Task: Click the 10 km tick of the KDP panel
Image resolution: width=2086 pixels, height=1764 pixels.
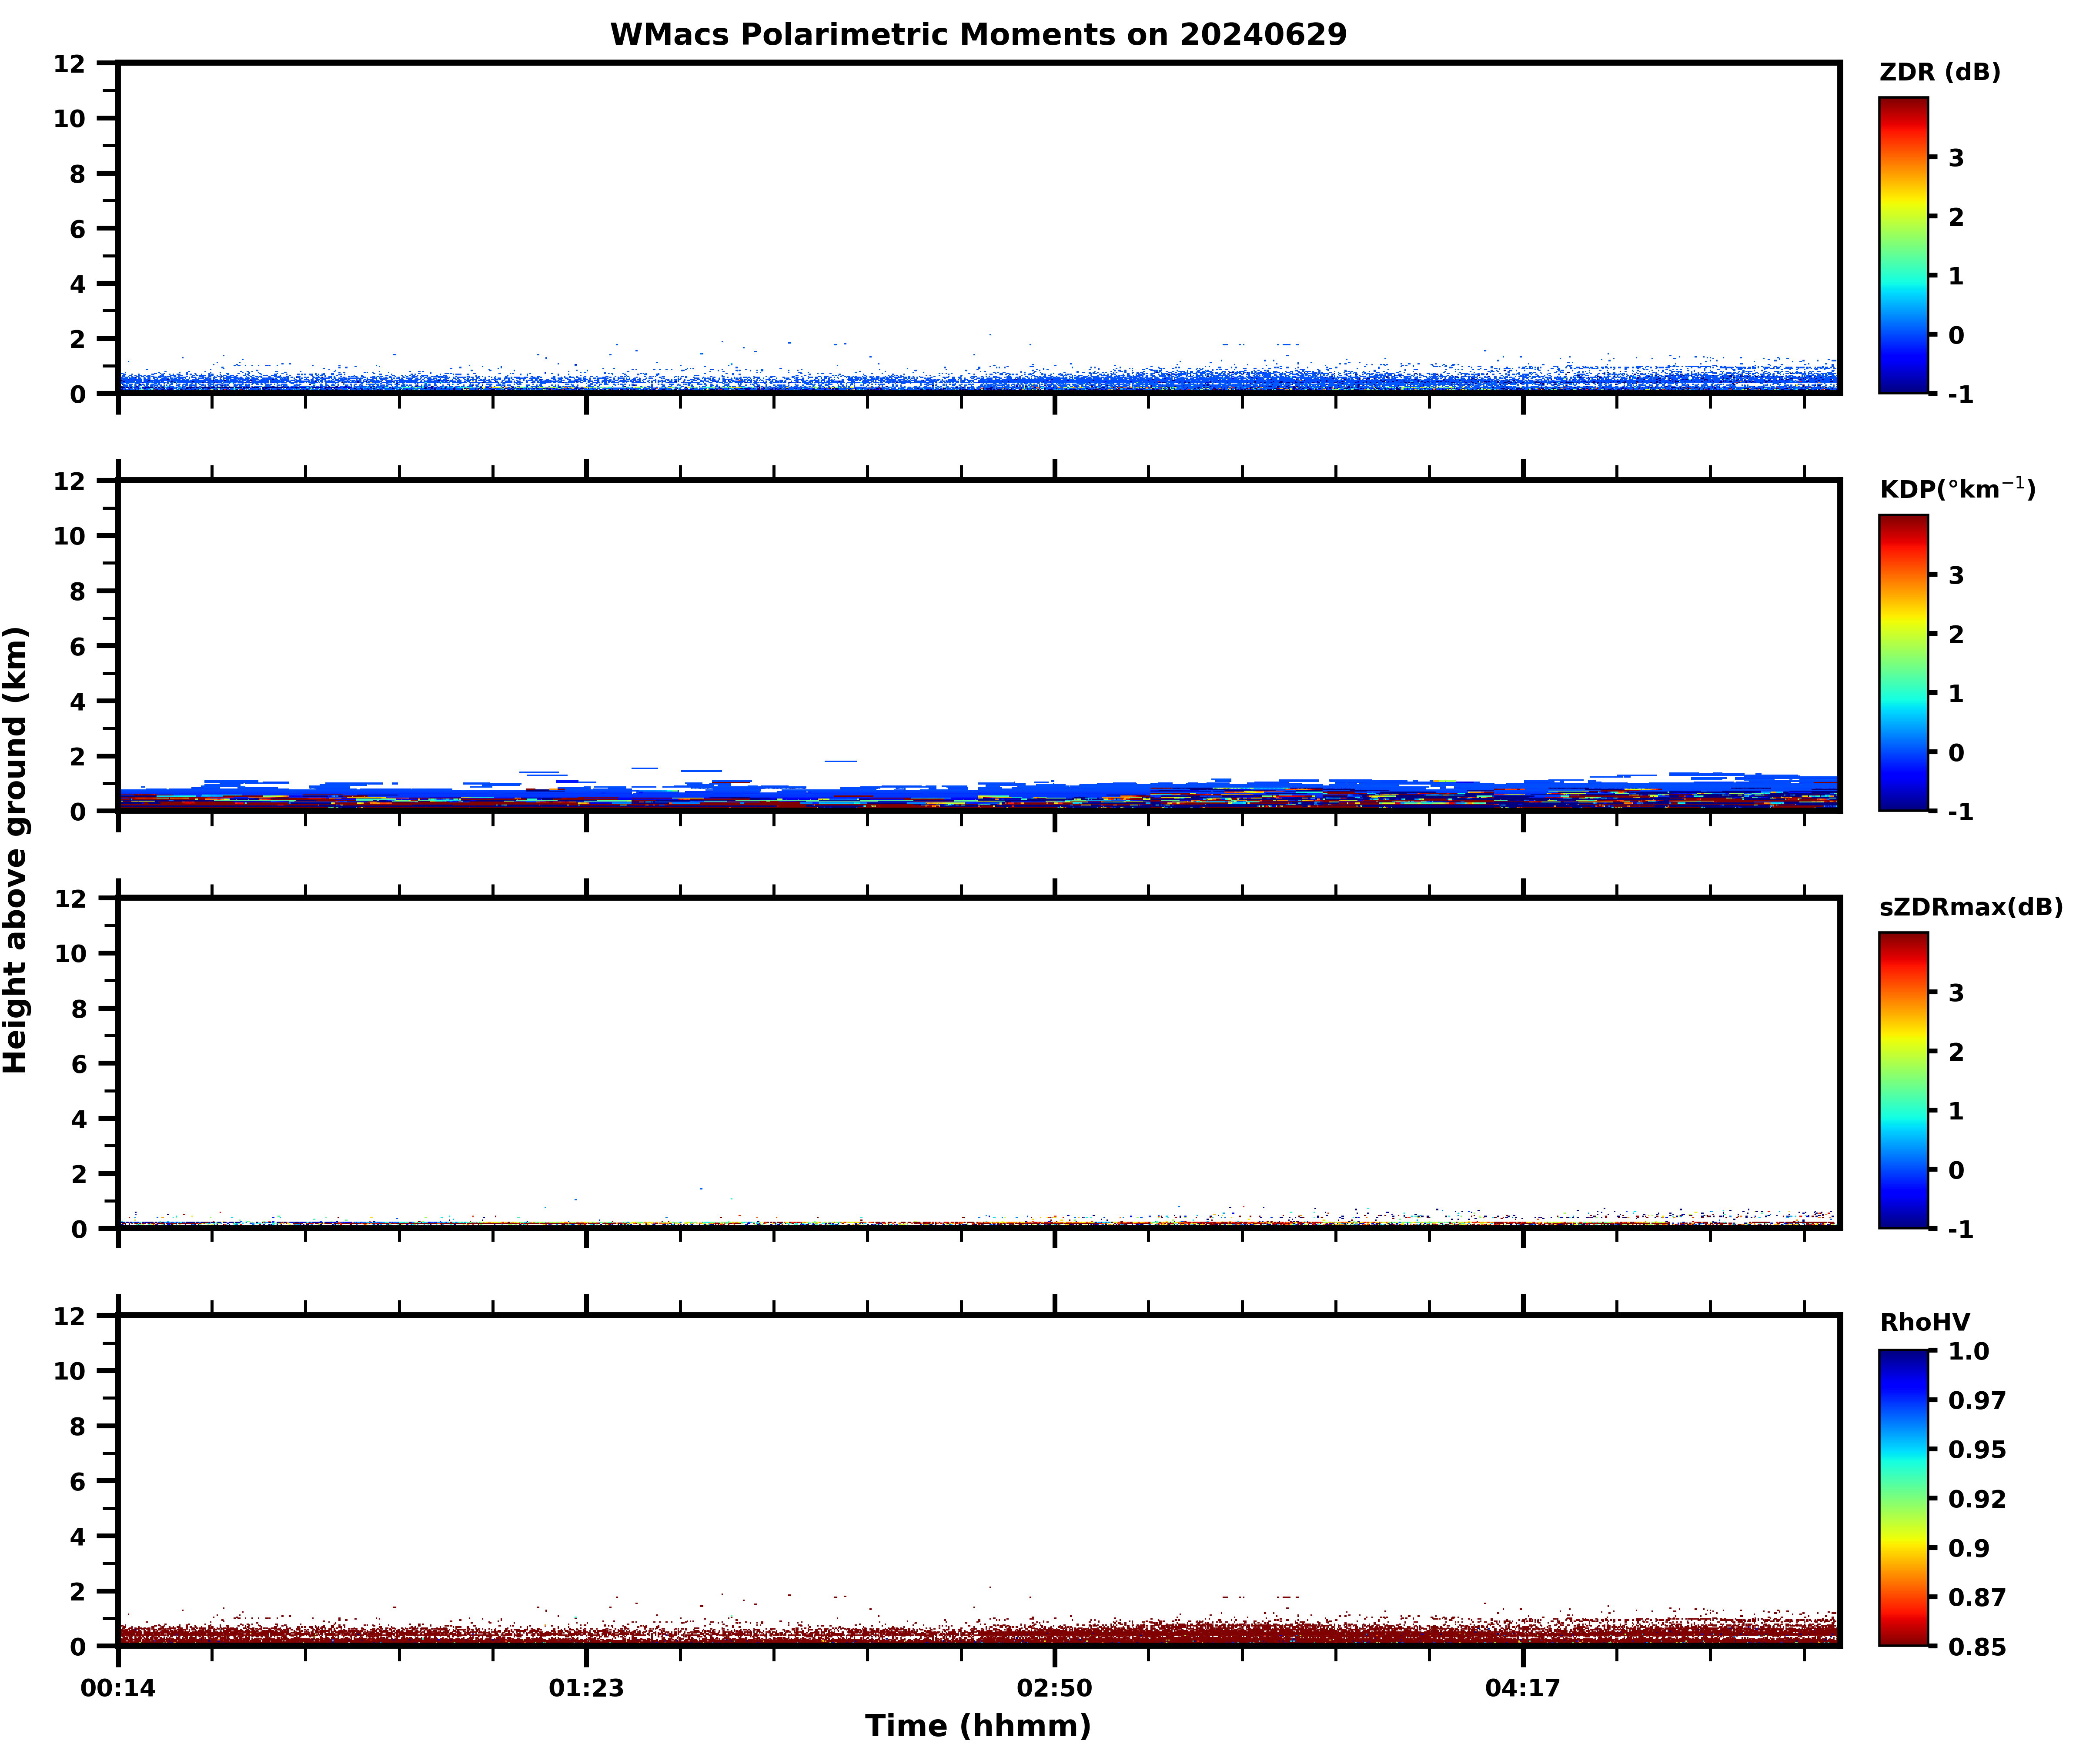Action: pos(70,536)
